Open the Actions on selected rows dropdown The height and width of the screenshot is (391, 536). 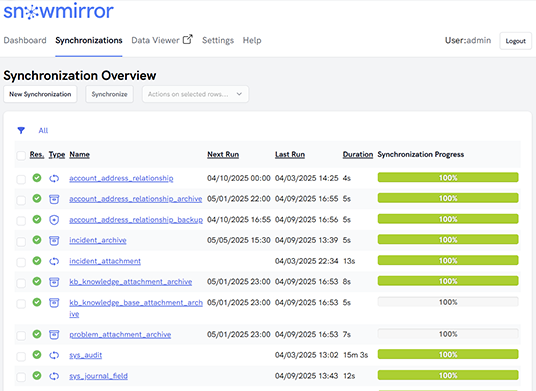point(196,94)
